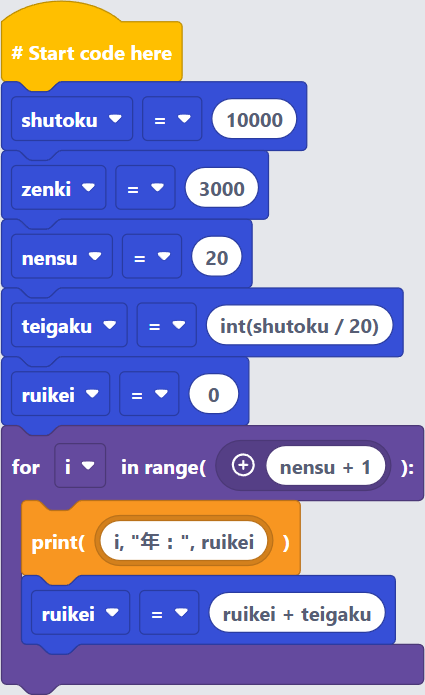
Task: Select the Start code here hat block
Action: [92, 53]
